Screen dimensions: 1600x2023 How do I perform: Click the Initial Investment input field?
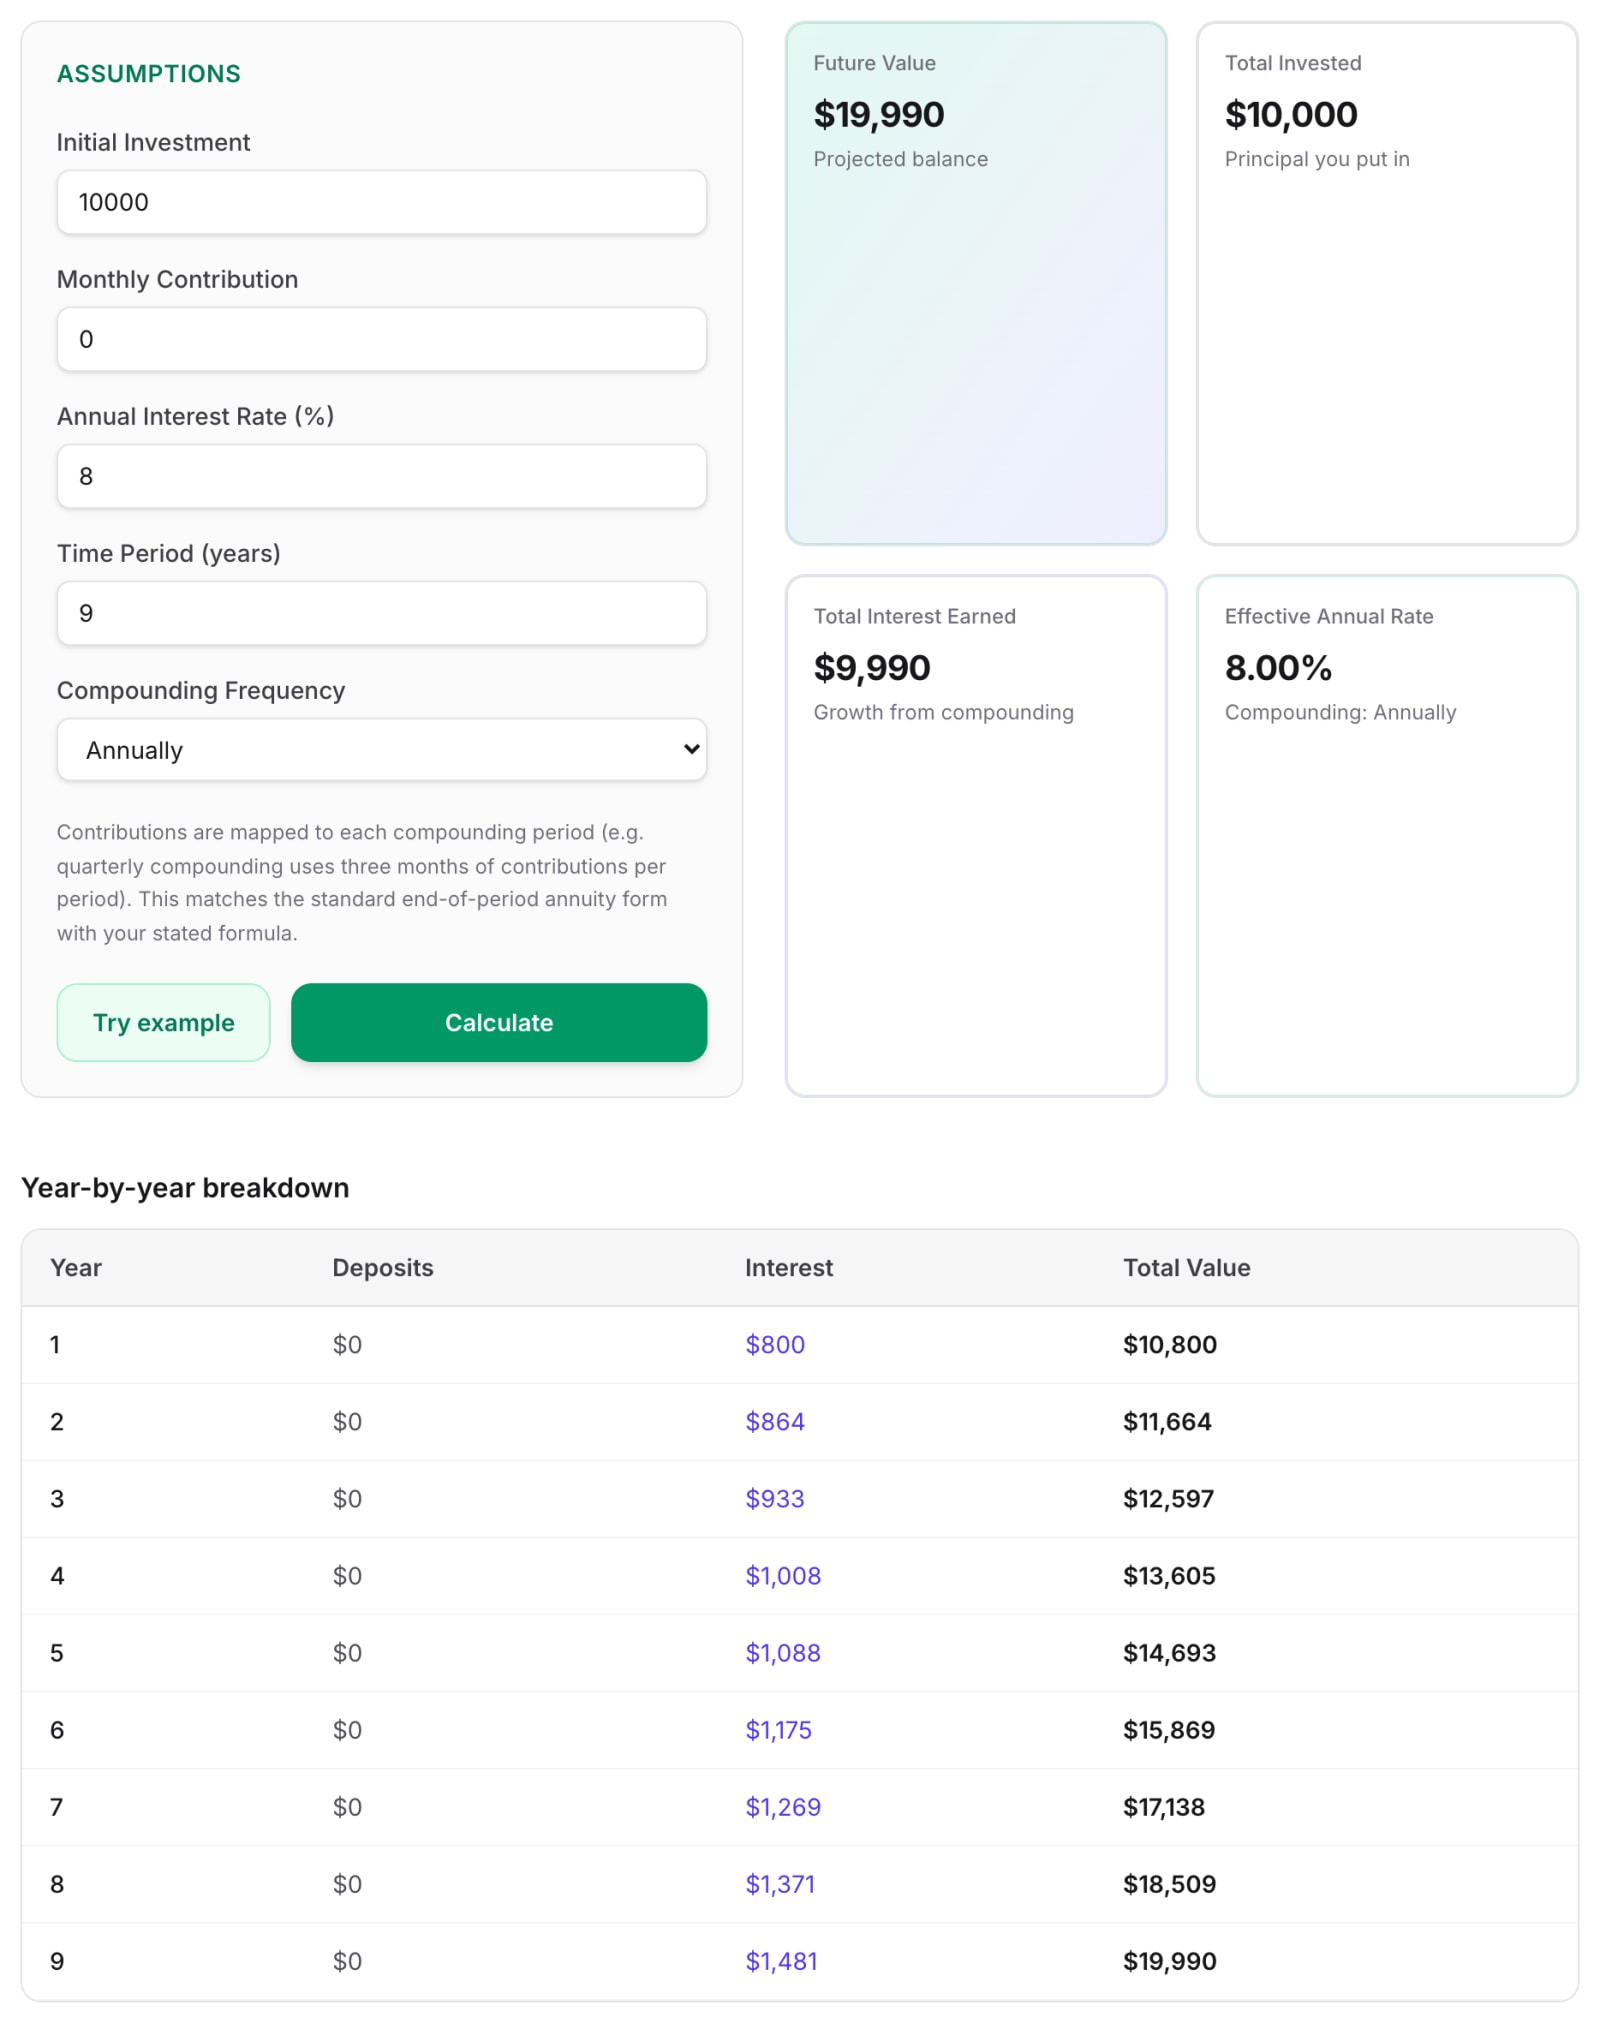point(381,202)
